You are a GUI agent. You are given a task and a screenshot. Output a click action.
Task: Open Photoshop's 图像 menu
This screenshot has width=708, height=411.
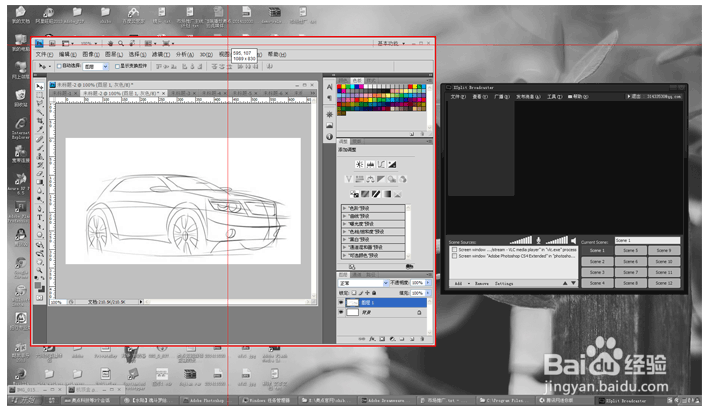(x=91, y=55)
